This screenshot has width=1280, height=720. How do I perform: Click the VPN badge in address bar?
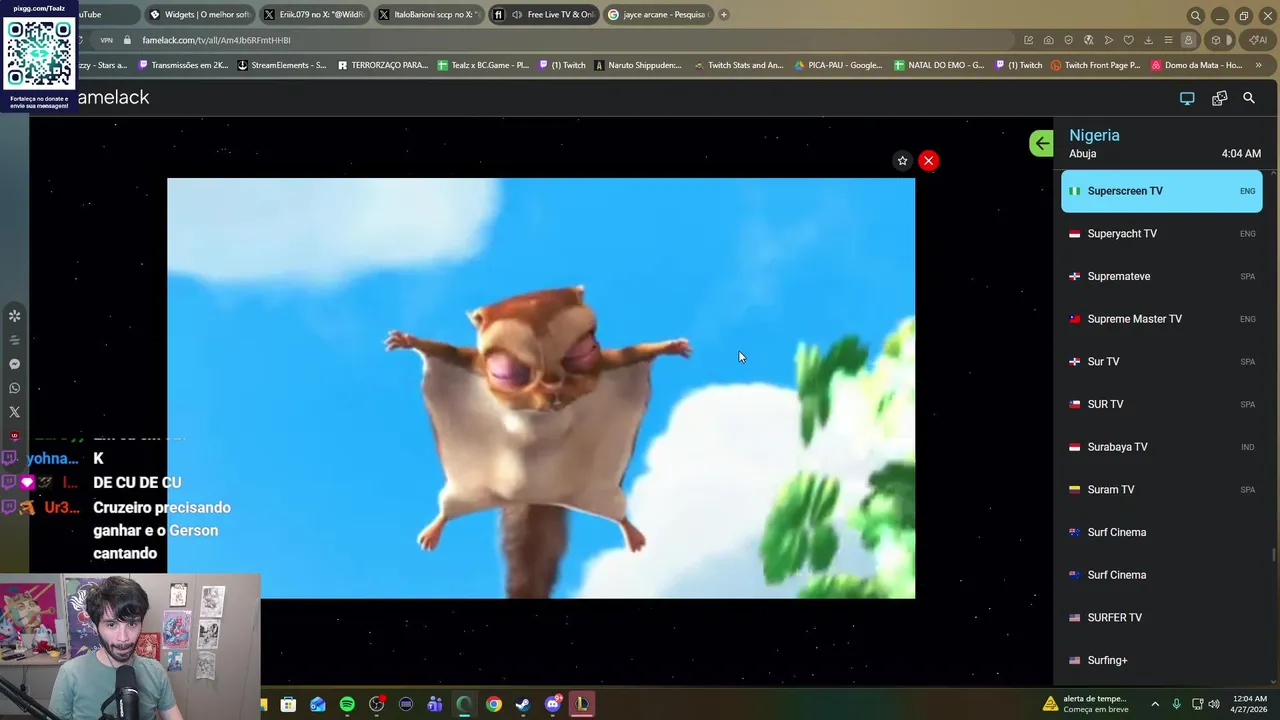[106, 40]
